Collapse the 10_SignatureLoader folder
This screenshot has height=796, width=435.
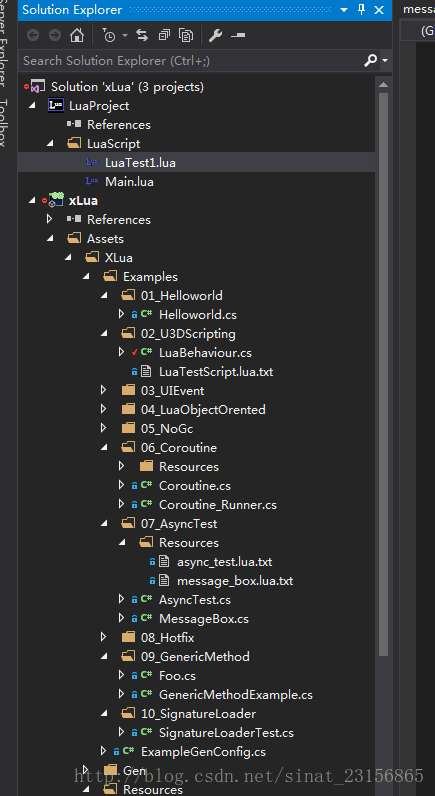tap(104, 714)
